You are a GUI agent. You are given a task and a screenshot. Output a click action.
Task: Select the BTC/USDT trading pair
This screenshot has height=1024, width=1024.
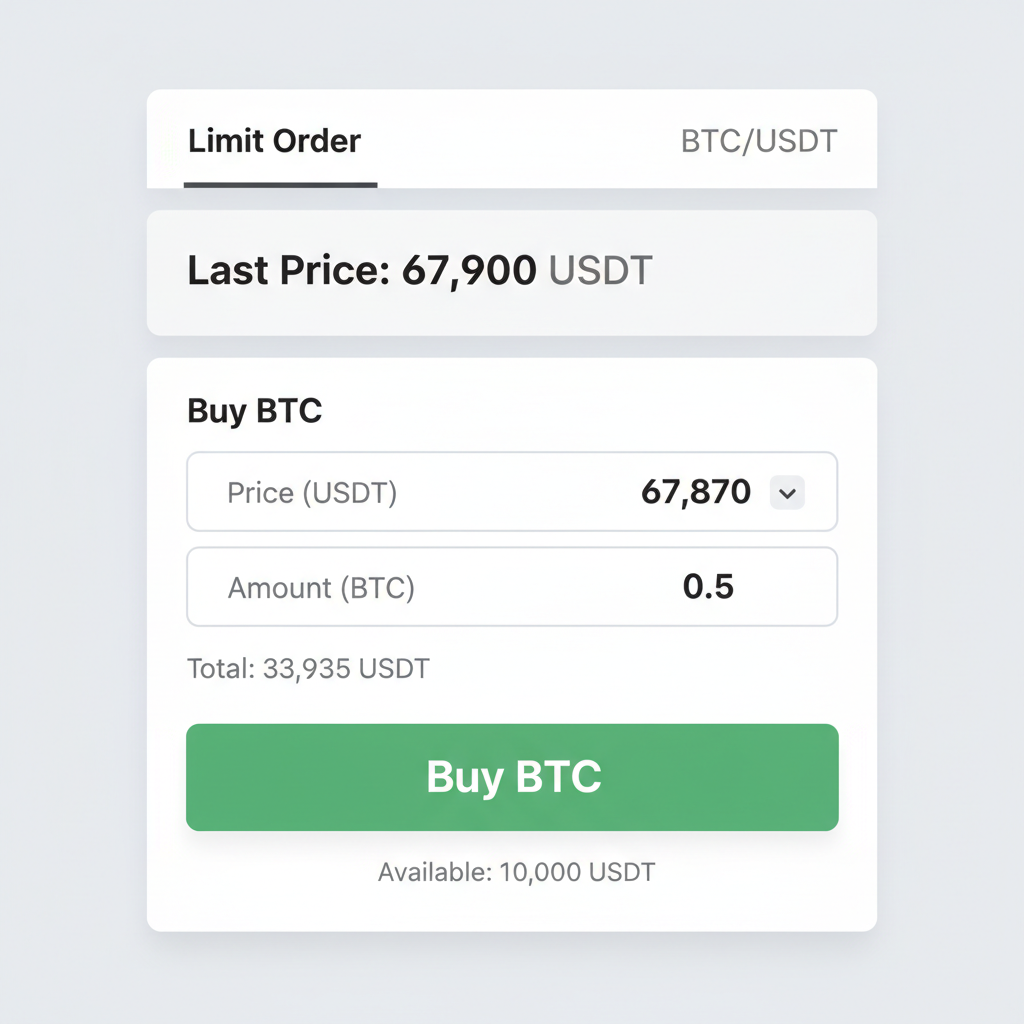point(758,141)
